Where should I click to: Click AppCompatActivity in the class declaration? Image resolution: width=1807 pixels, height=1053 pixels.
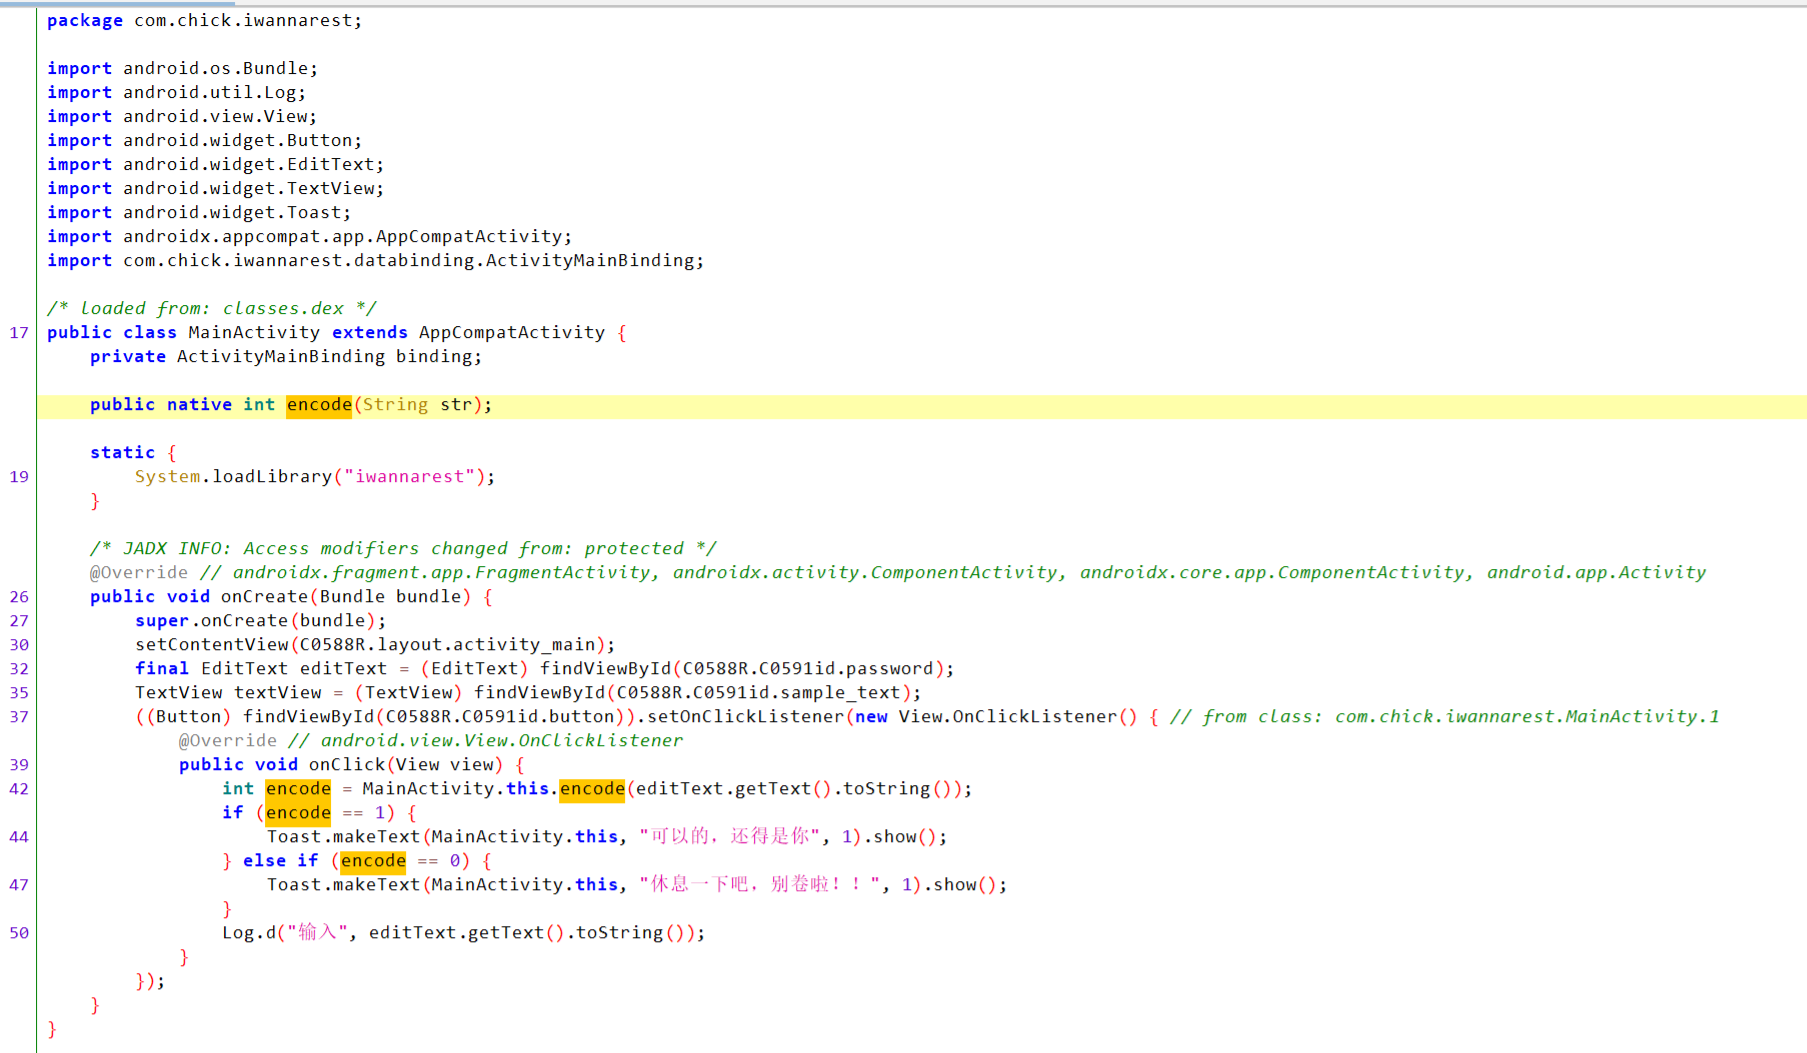pos(511,333)
